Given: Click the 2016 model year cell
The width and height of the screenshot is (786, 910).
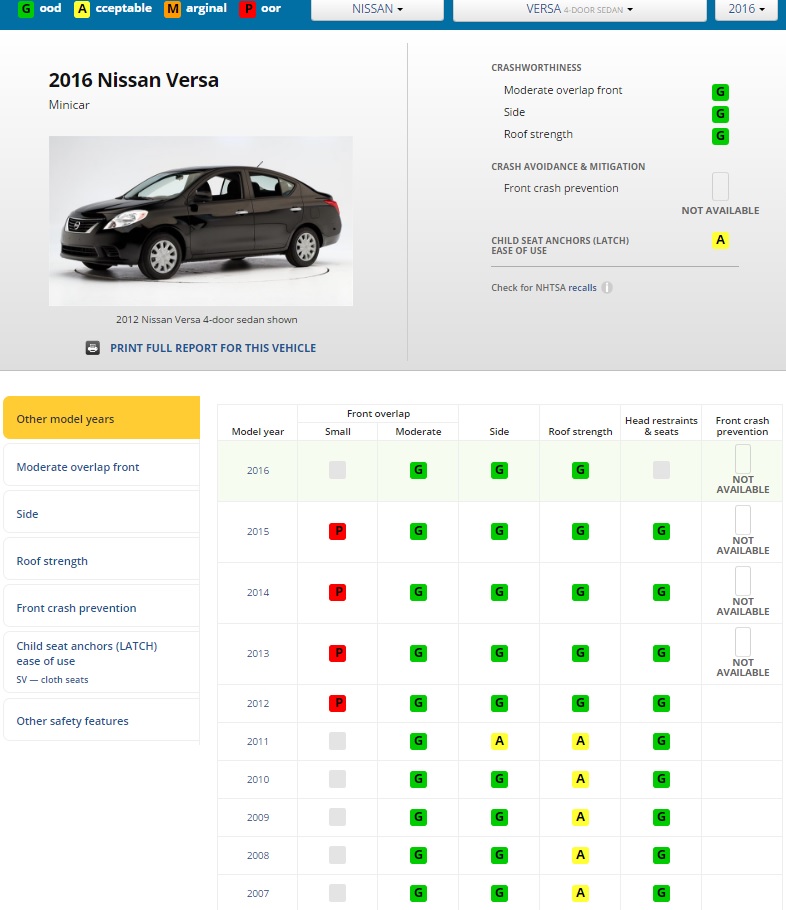Looking at the screenshot, I should (x=258, y=471).
